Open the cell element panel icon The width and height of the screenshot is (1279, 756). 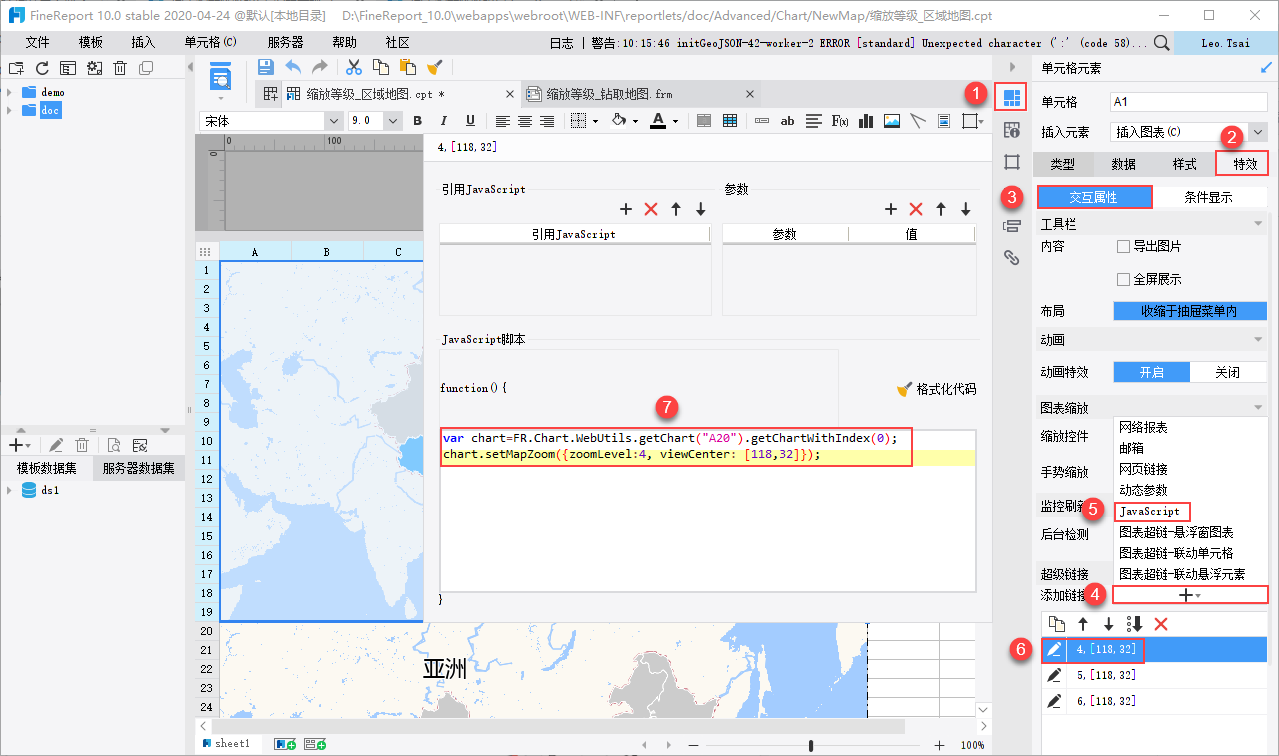pyautogui.click(x=1011, y=97)
